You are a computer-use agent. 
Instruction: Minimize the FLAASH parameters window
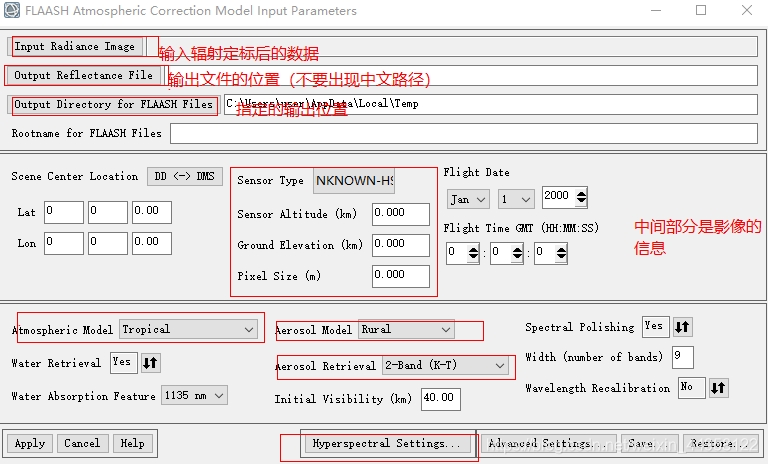click(656, 10)
